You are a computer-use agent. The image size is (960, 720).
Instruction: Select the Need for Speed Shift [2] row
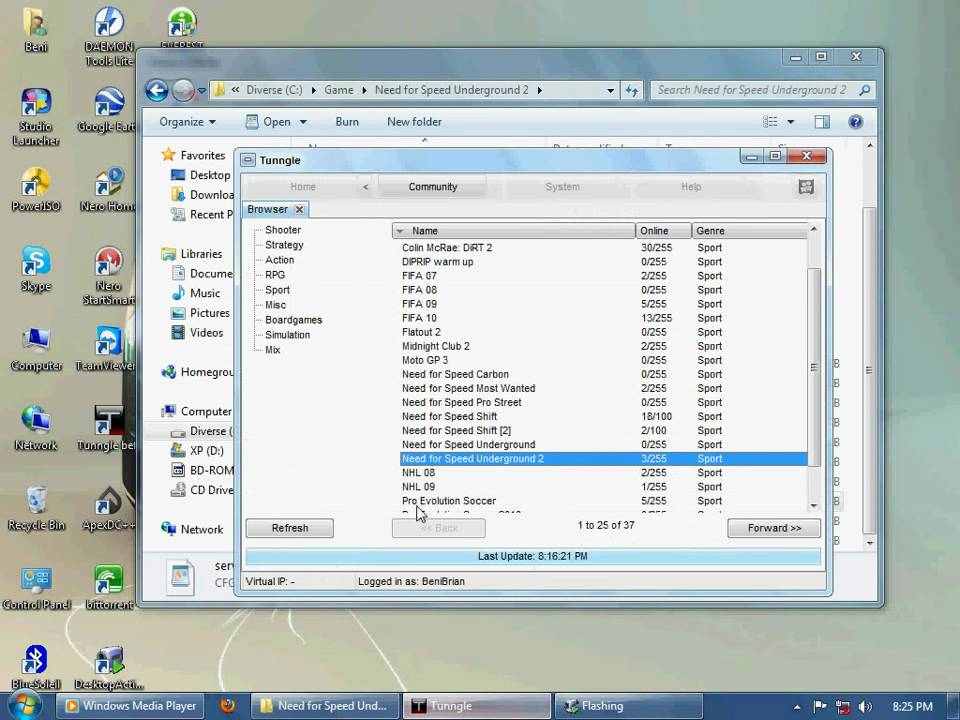click(603, 431)
